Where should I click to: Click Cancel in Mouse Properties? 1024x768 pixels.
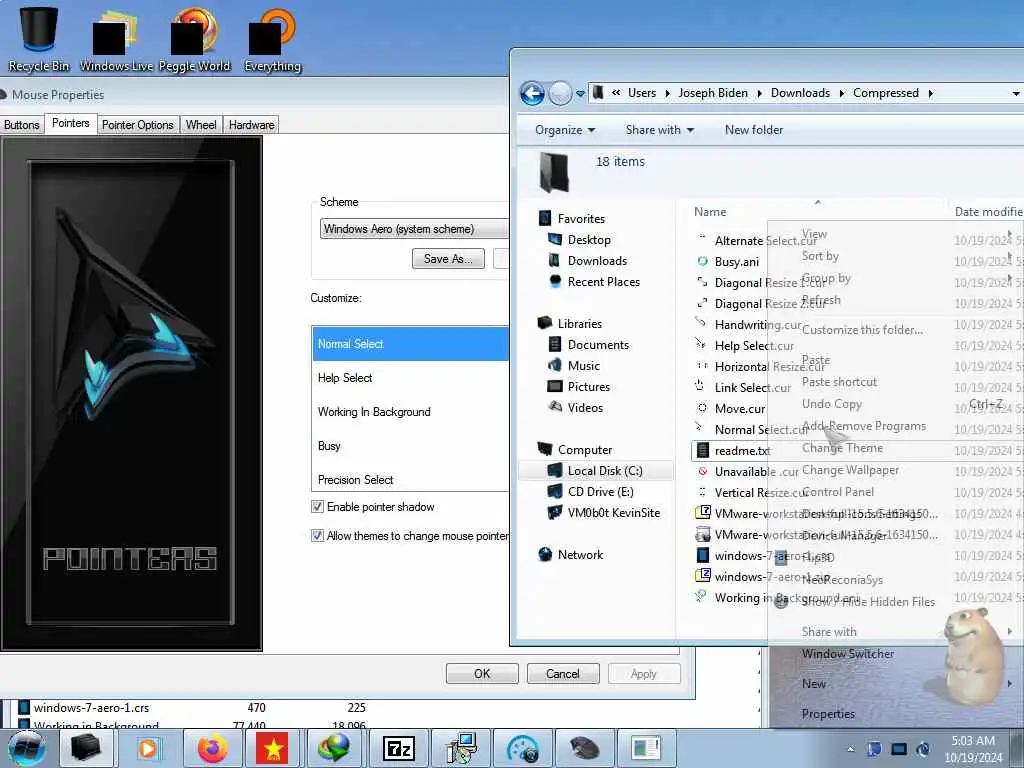pyautogui.click(x=563, y=674)
